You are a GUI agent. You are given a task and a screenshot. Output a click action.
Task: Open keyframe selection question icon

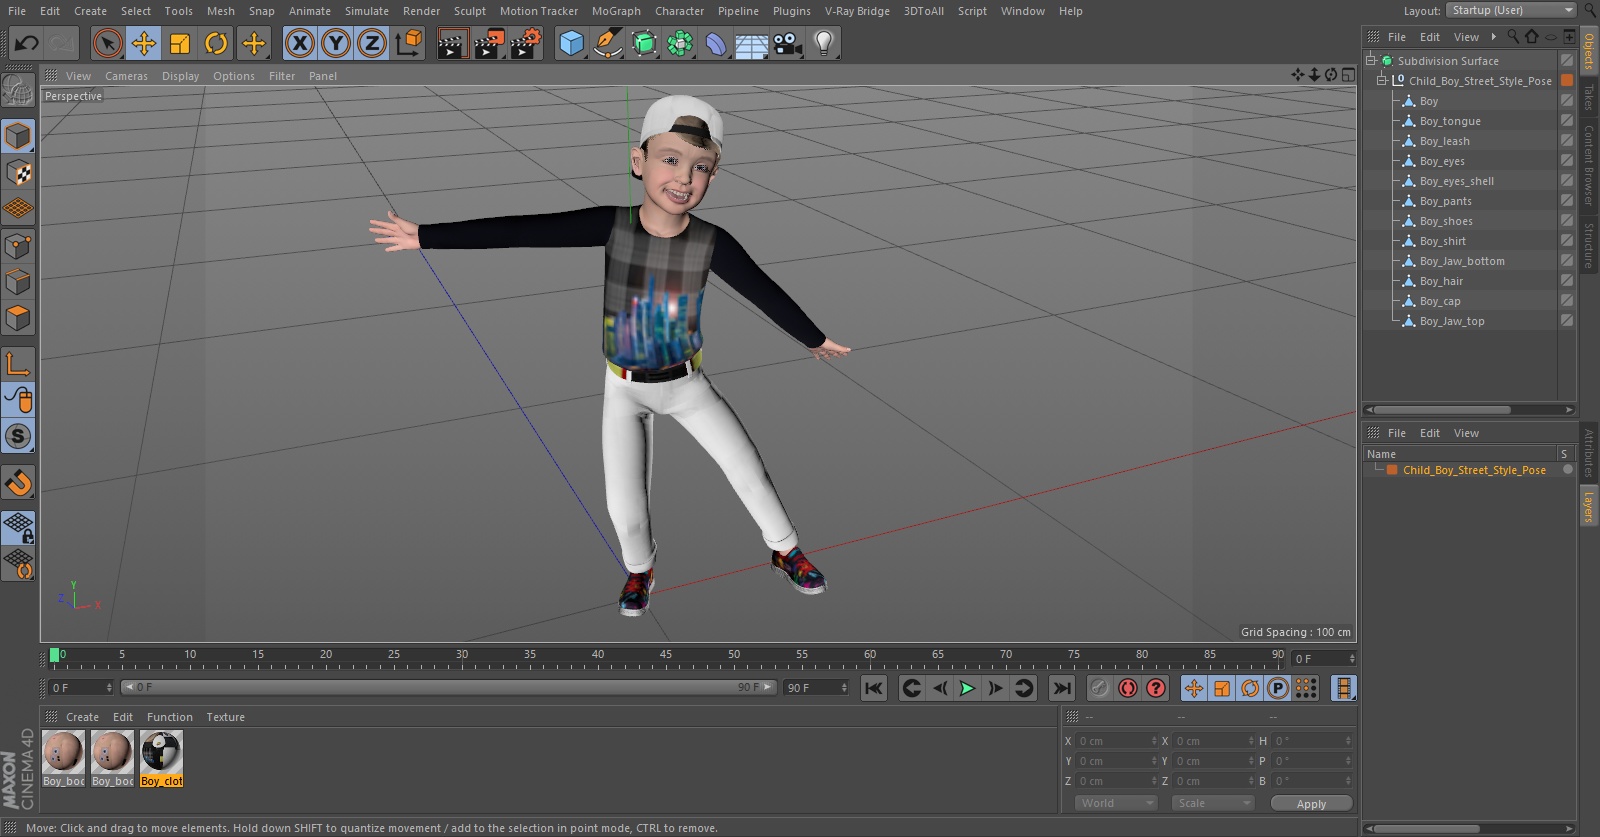pos(1156,688)
